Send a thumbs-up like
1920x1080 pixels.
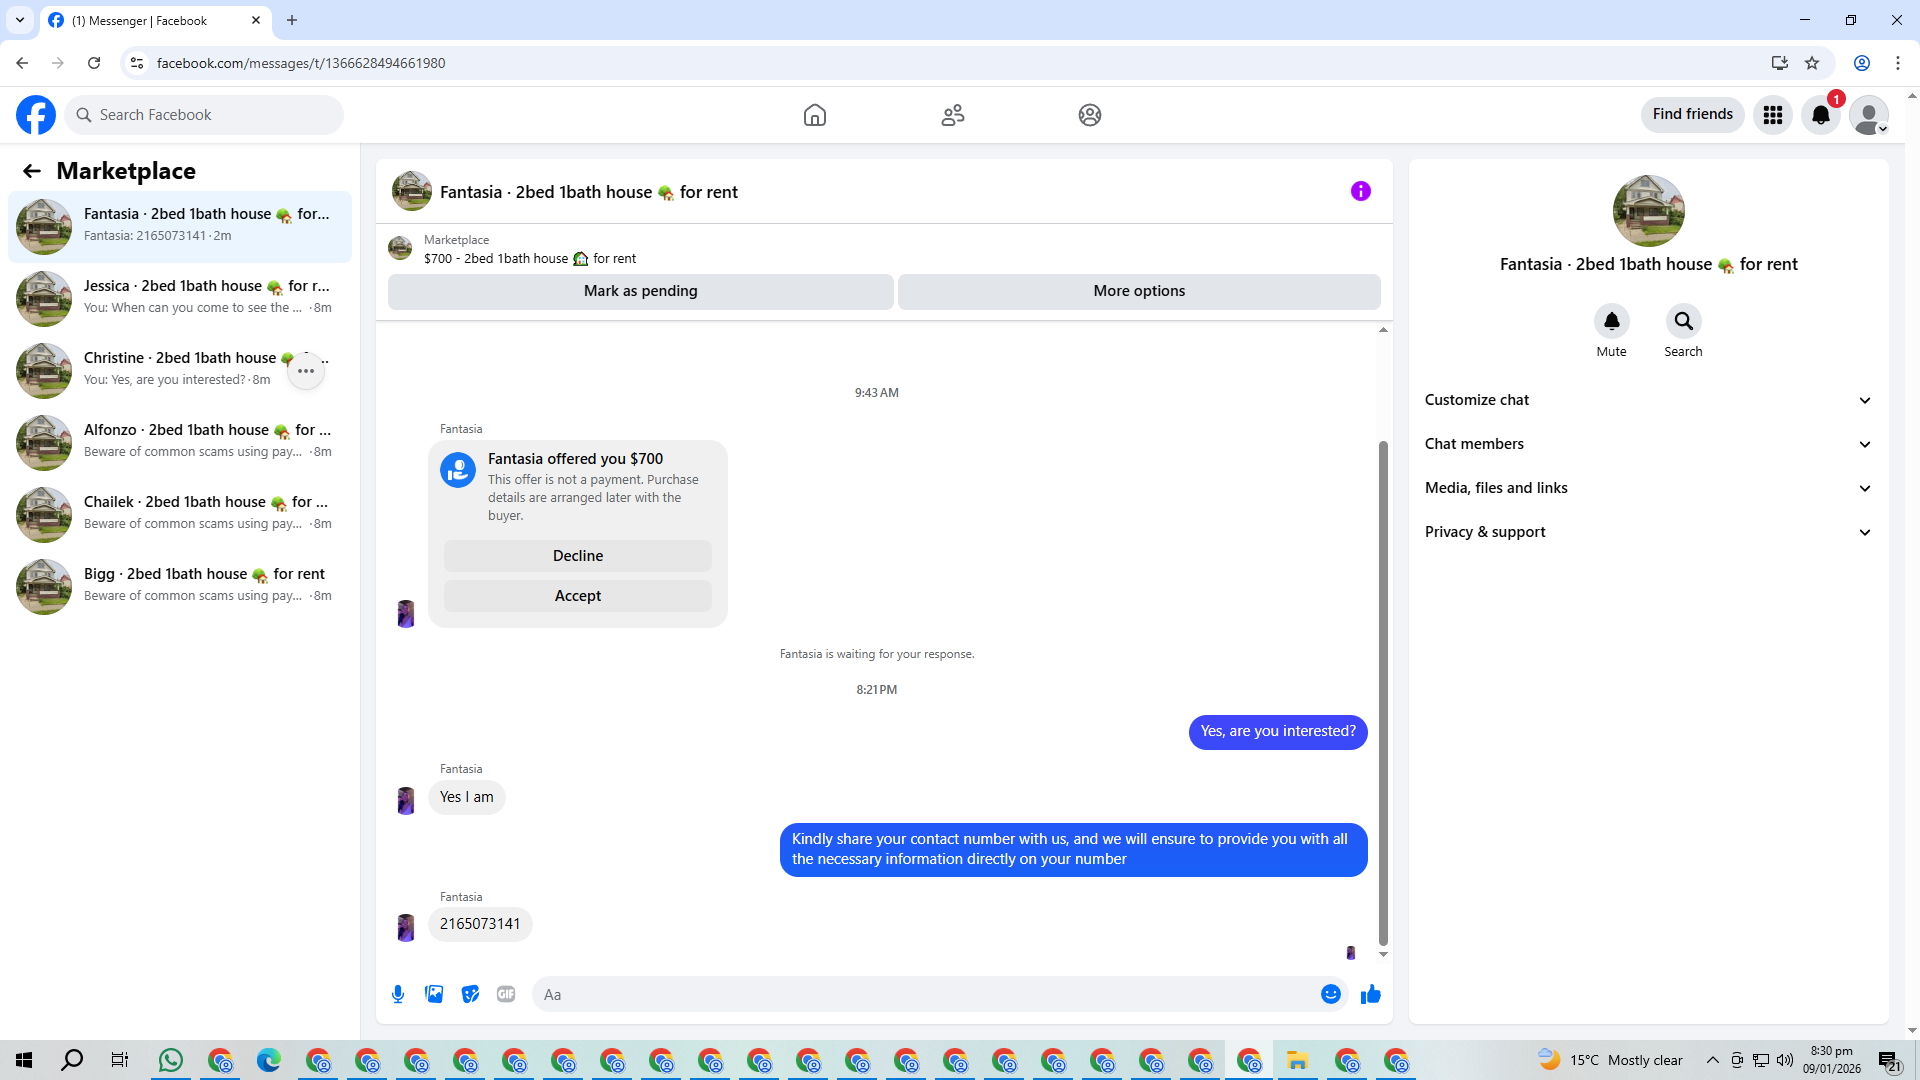[x=1371, y=994]
